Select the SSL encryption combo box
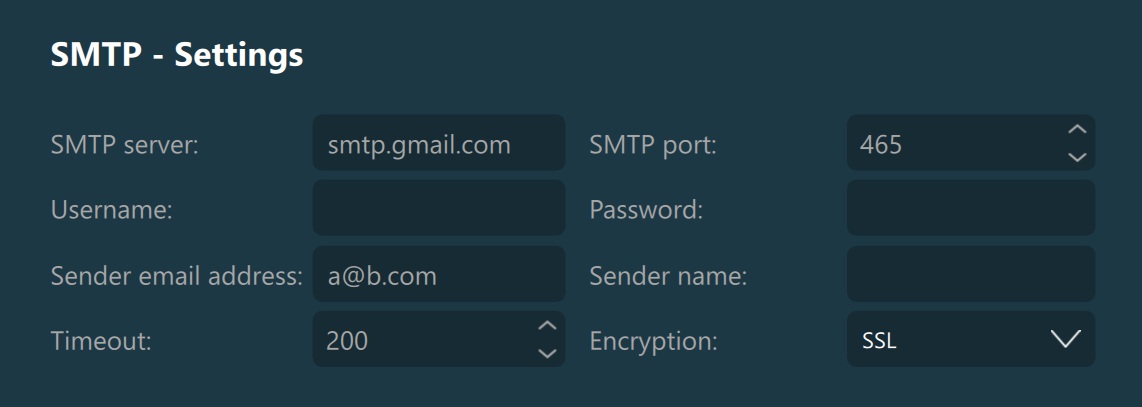 [950, 340]
